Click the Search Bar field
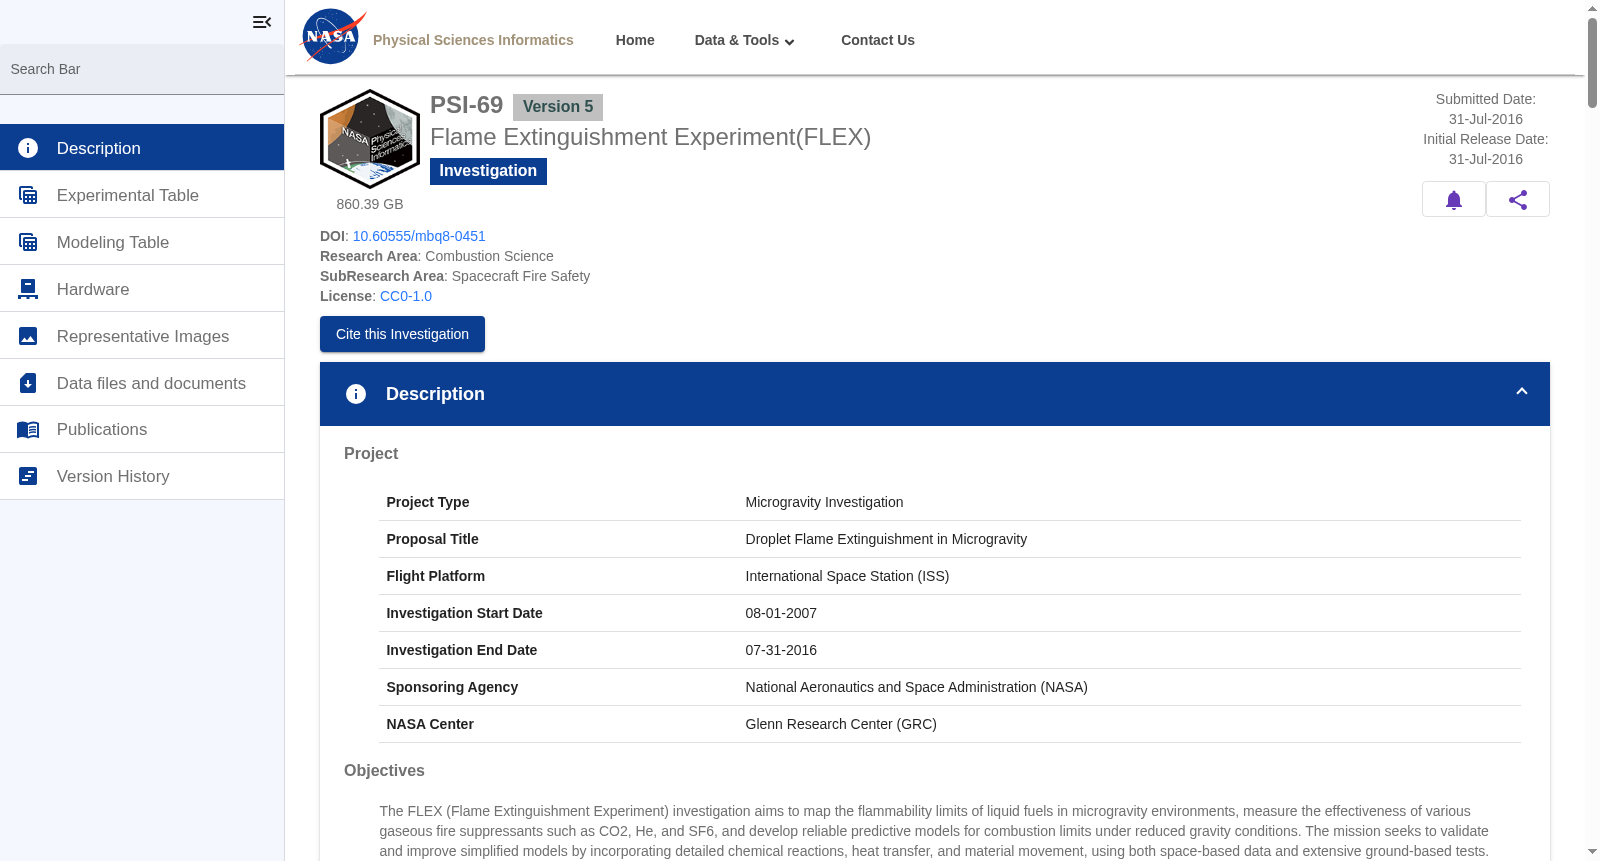The height and width of the screenshot is (861, 1600). pyautogui.click(x=142, y=69)
